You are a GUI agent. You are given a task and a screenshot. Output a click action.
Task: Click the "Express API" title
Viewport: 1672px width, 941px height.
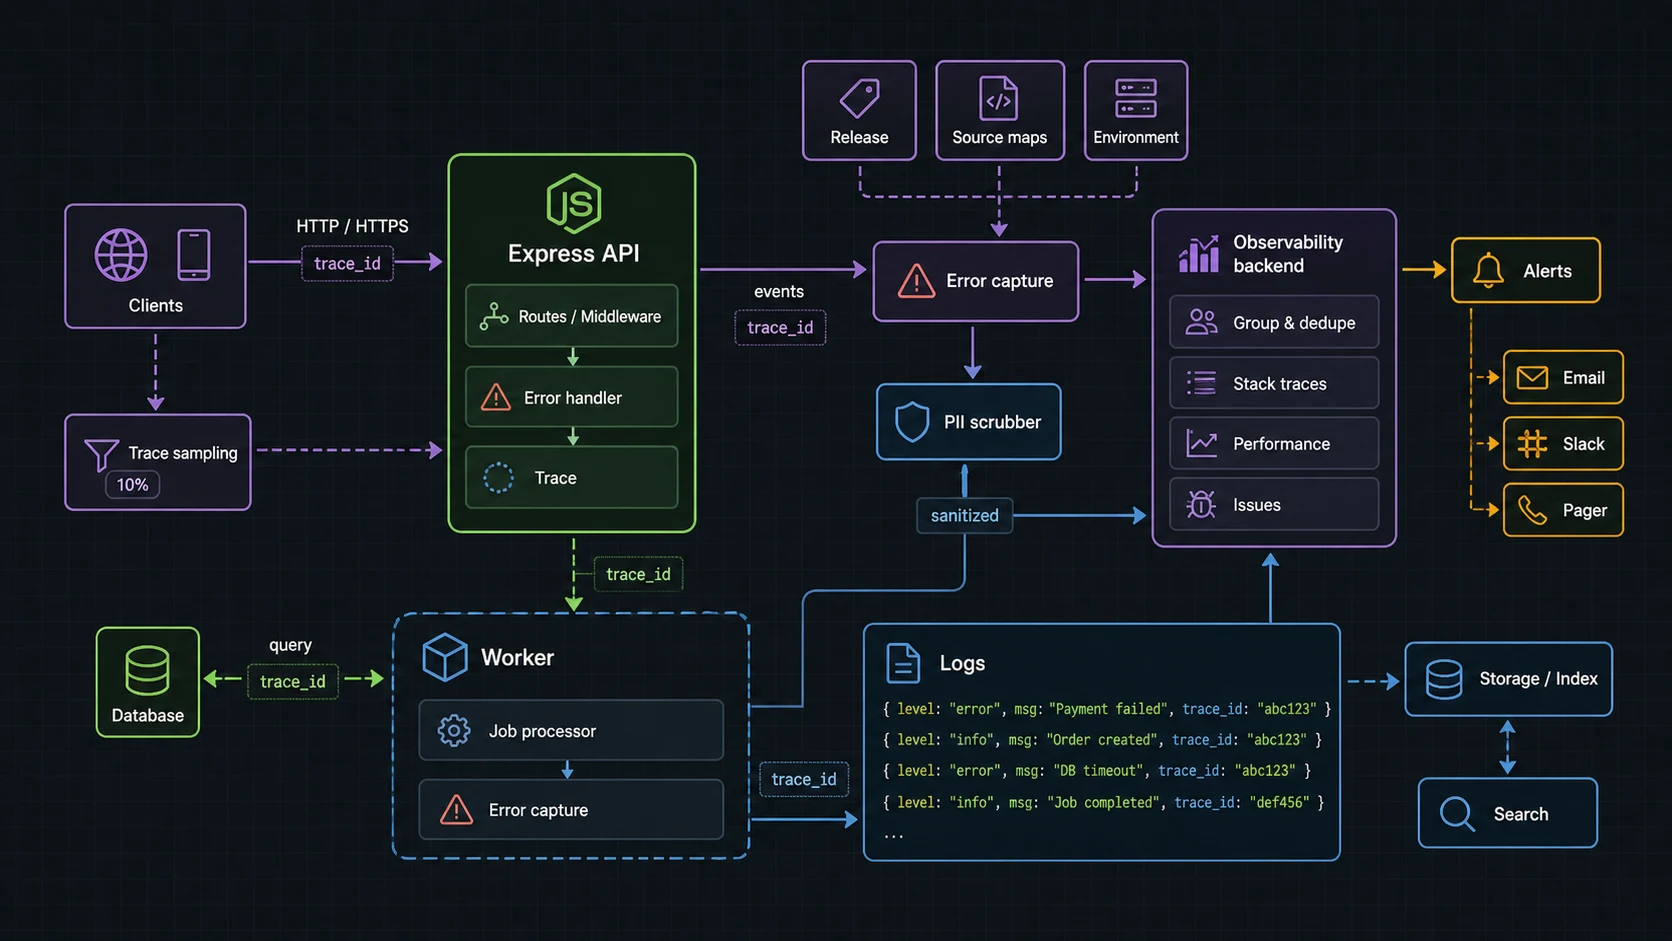pos(573,254)
